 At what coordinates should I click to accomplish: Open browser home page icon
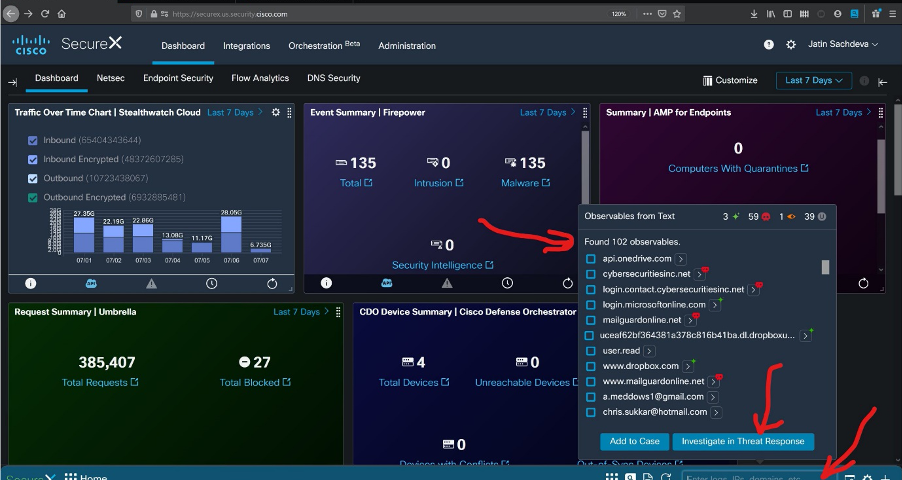tap(62, 14)
